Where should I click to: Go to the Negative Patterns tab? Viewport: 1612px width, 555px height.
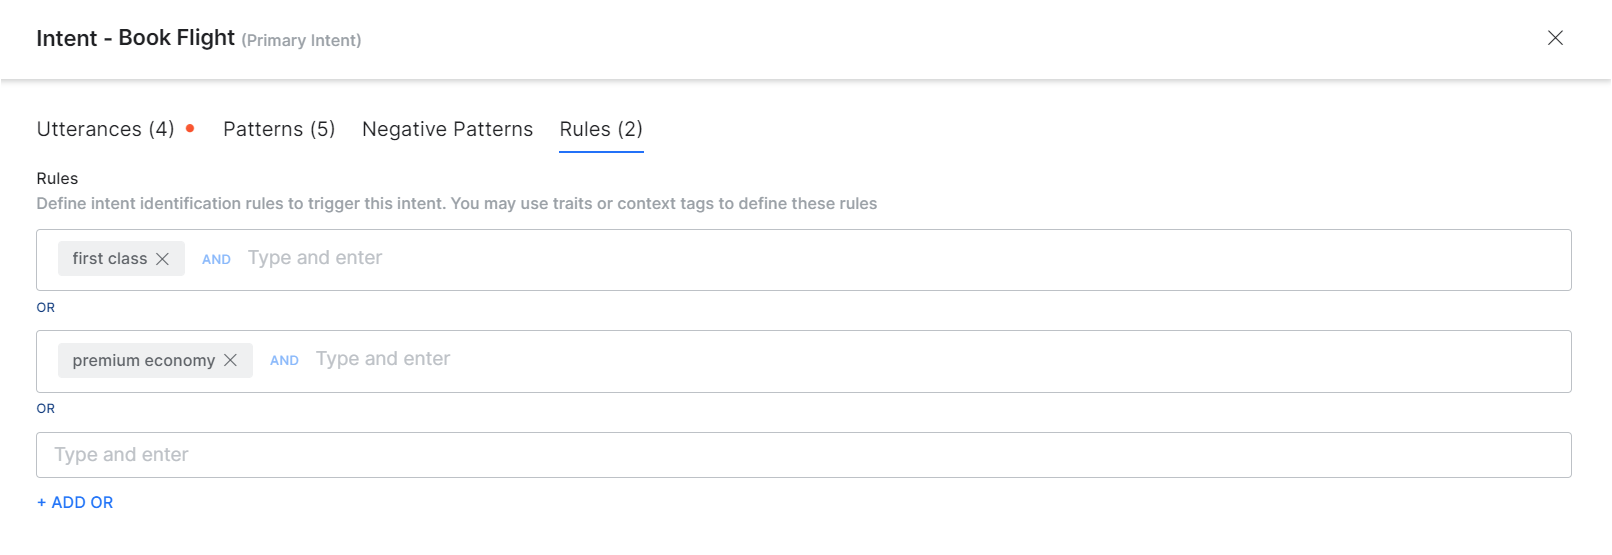447,129
